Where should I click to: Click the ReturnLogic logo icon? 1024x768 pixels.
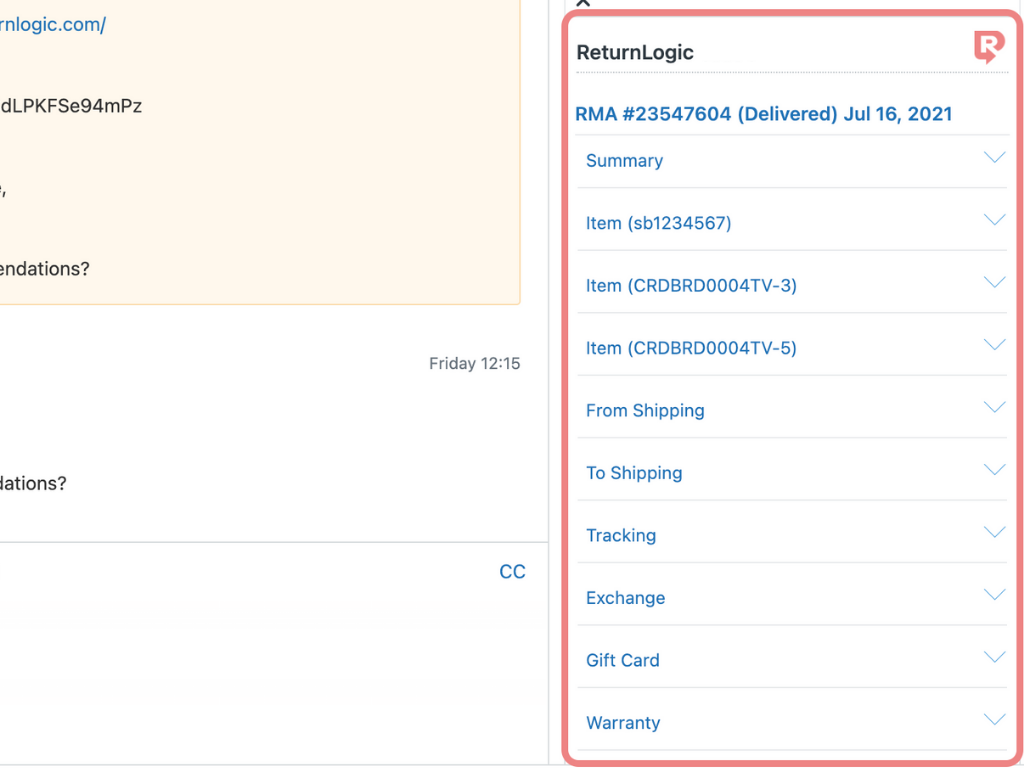[x=988, y=47]
